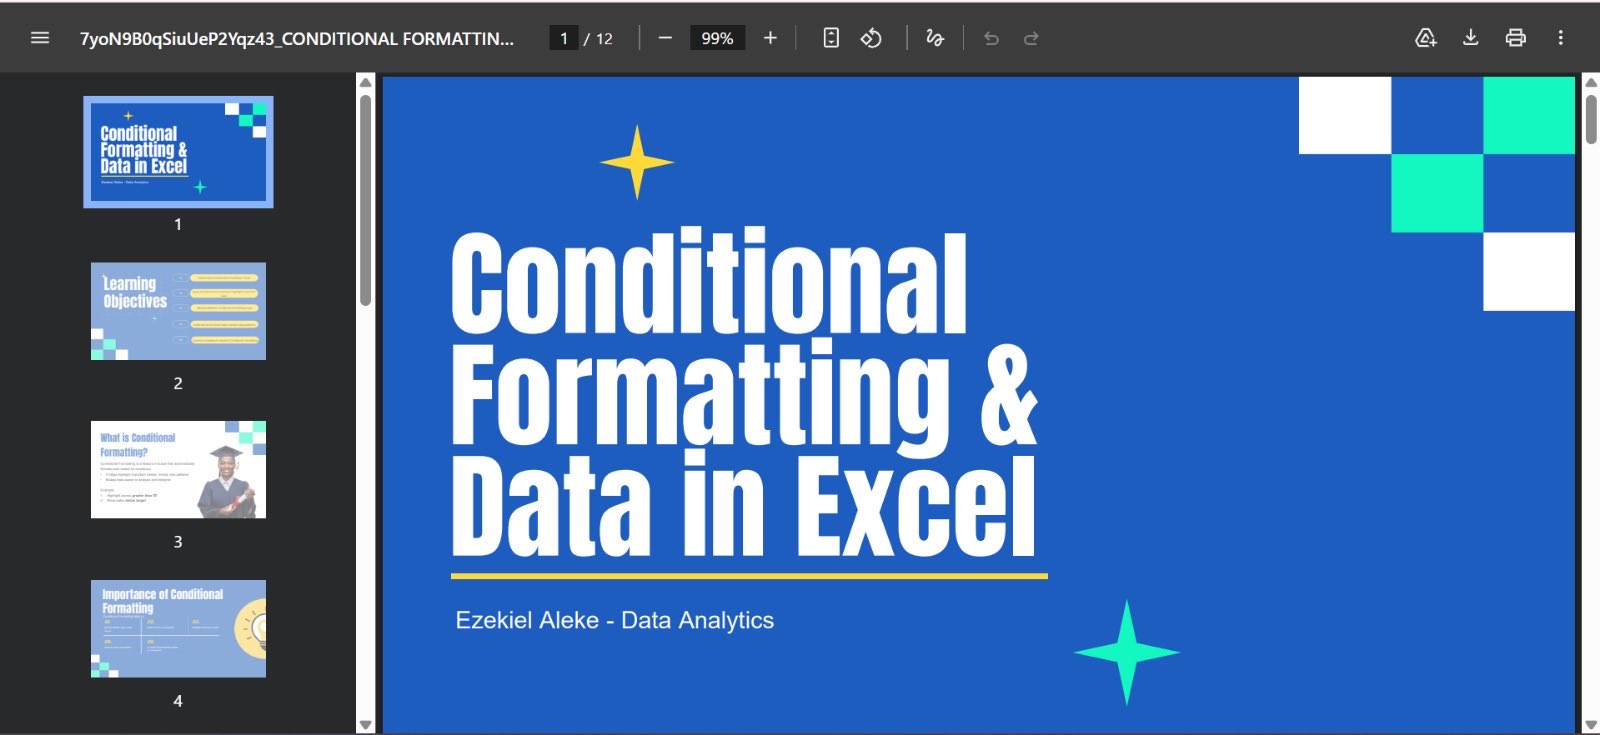The height and width of the screenshot is (735, 1600).
Task: Click the 'Ezekiel Aleke - Data Analytics' text
Action: tap(614, 620)
